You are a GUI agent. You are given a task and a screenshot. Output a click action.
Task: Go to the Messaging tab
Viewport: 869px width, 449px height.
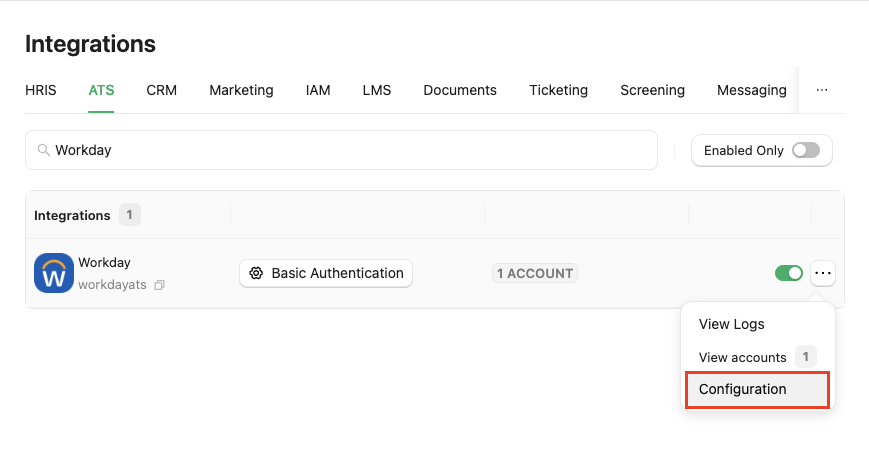point(752,90)
